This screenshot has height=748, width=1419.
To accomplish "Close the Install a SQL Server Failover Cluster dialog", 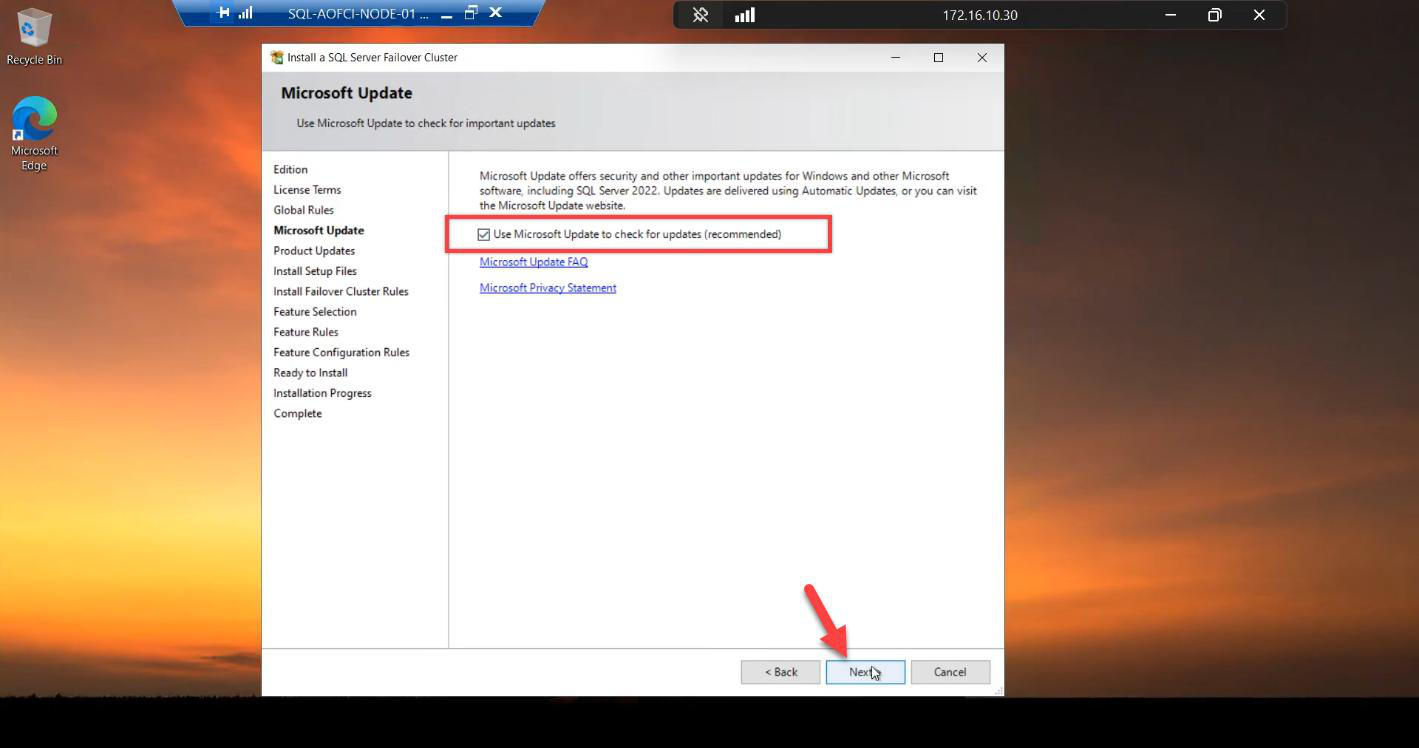I will pos(982,57).
